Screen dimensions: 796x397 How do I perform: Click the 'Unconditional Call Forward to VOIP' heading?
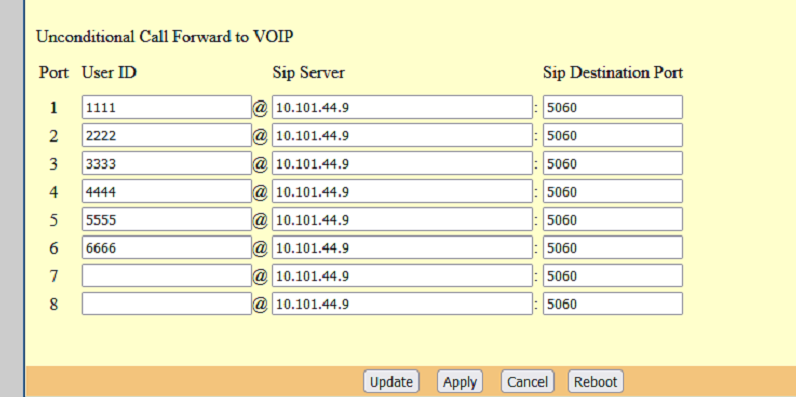(164, 37)
